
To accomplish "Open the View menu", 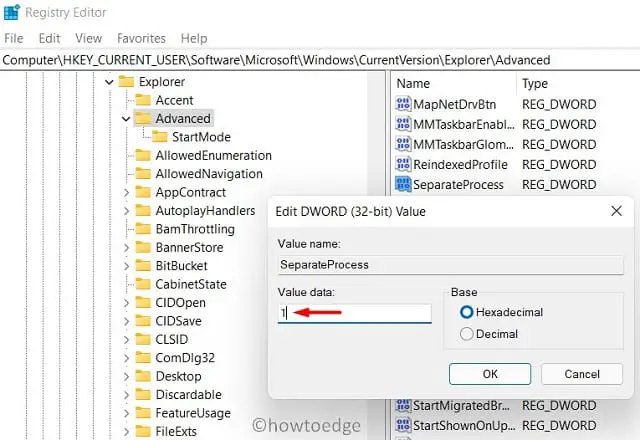I will [x=89, y=38].
